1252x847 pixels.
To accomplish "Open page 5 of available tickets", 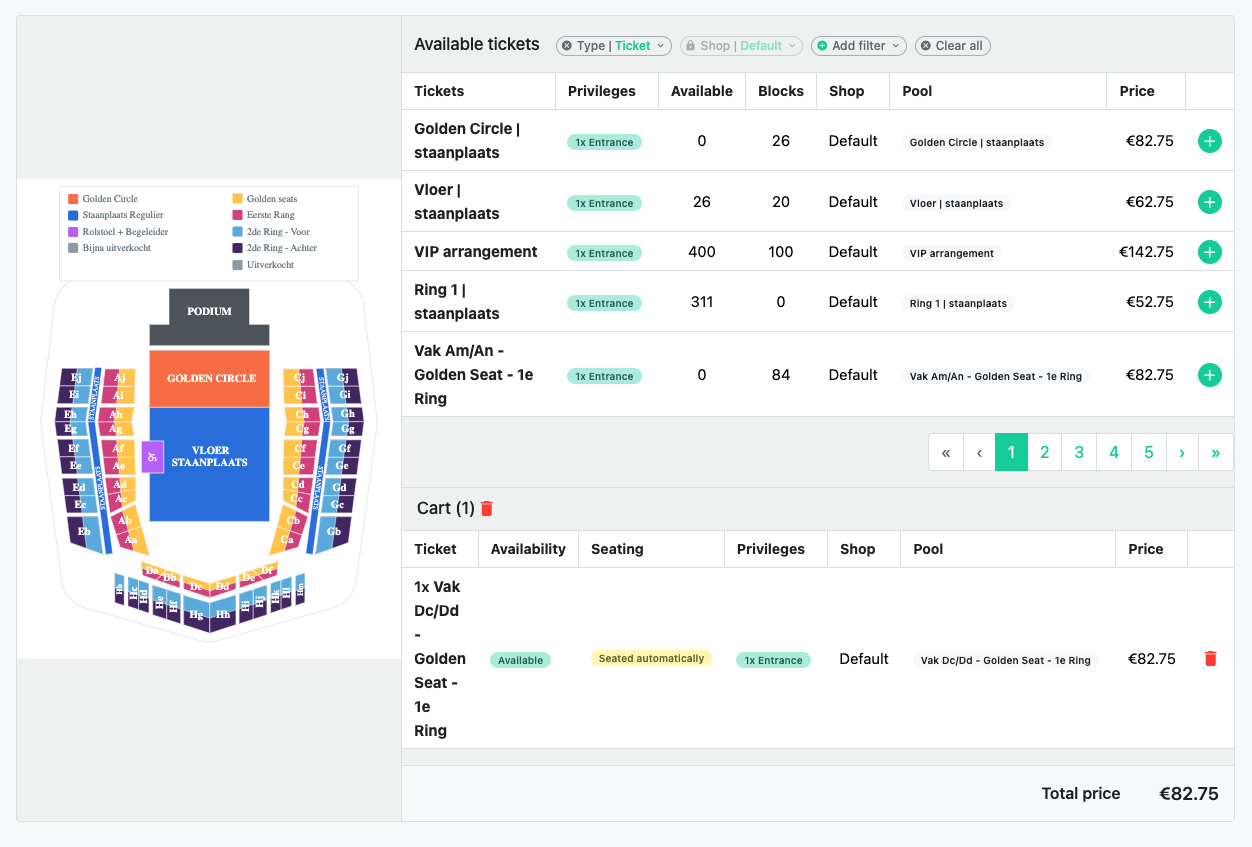I will tap(1148, 452).
